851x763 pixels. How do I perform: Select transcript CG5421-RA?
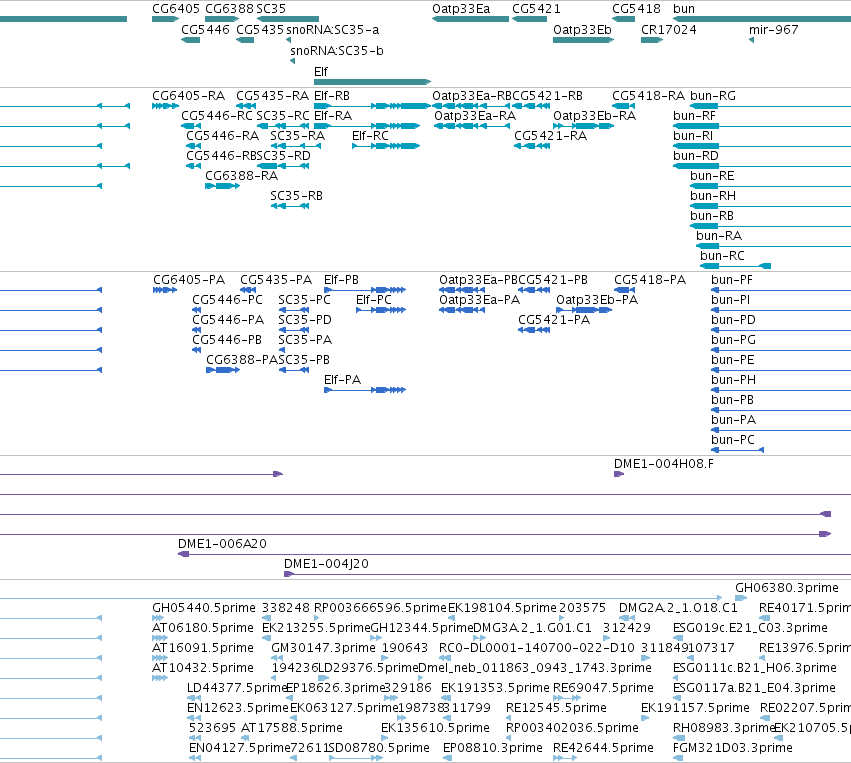532,146
